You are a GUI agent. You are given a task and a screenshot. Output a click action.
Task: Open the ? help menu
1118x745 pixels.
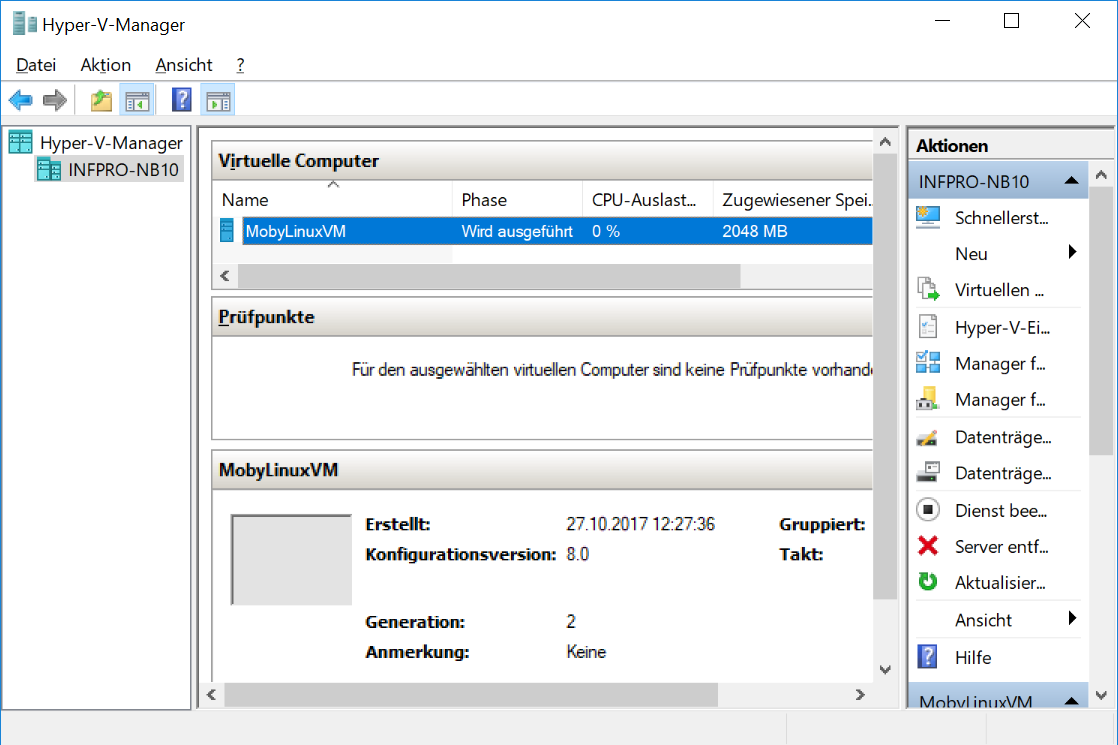240,65
